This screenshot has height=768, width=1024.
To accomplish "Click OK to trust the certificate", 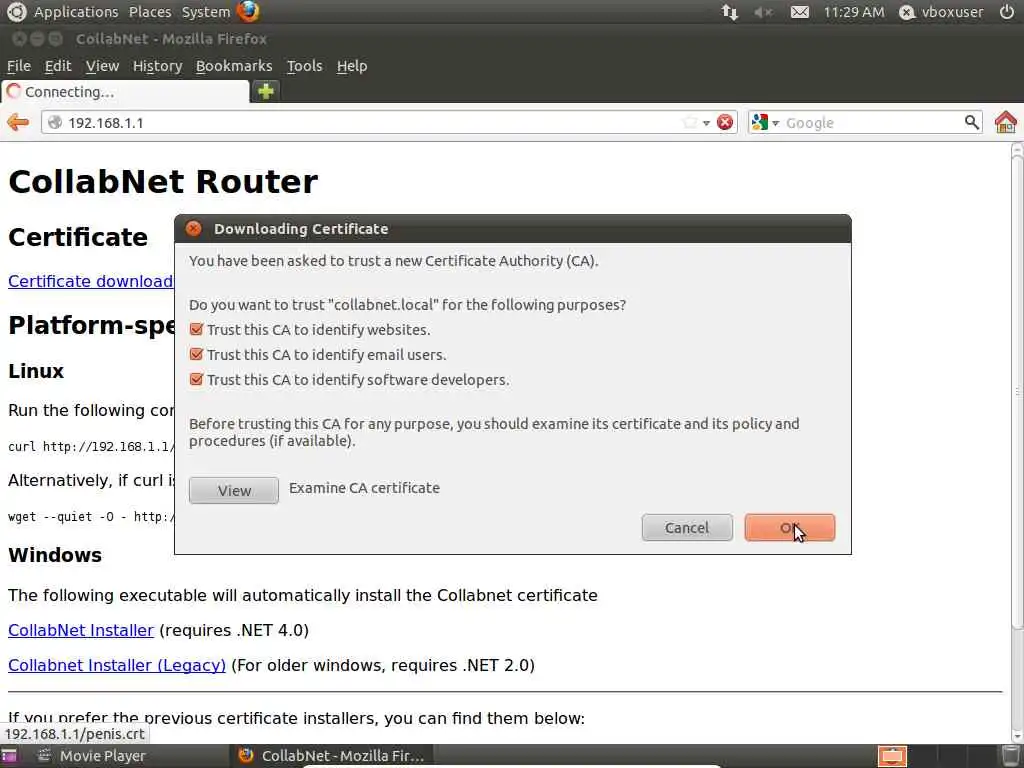I will point(790,528).
